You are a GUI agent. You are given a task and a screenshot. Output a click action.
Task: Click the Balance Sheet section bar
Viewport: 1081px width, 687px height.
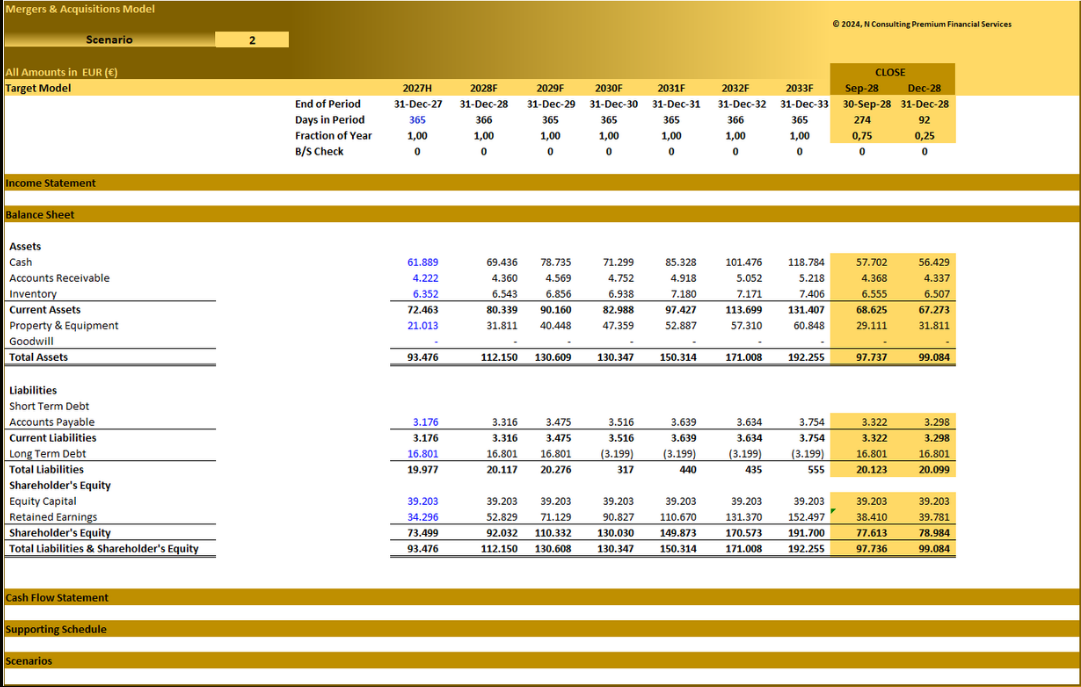point(541,215)
